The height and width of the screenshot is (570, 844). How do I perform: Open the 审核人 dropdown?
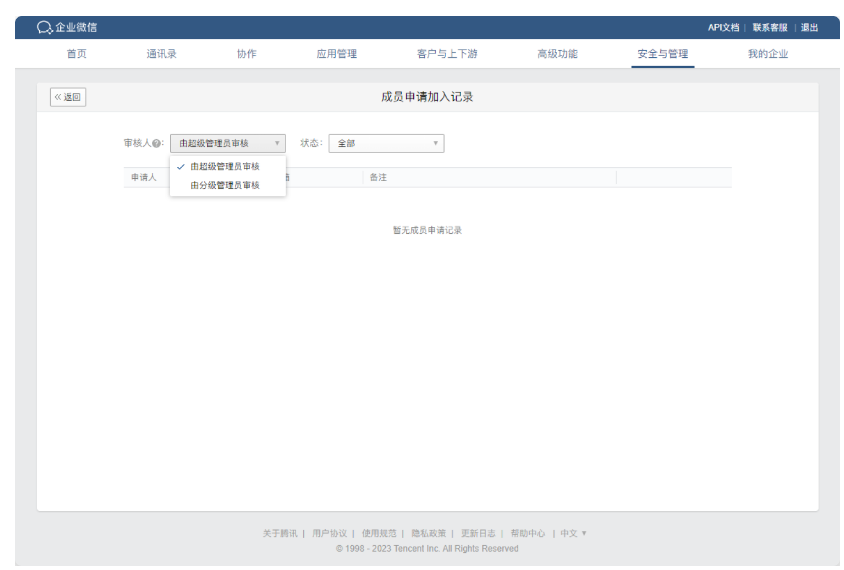click(227, 144)
